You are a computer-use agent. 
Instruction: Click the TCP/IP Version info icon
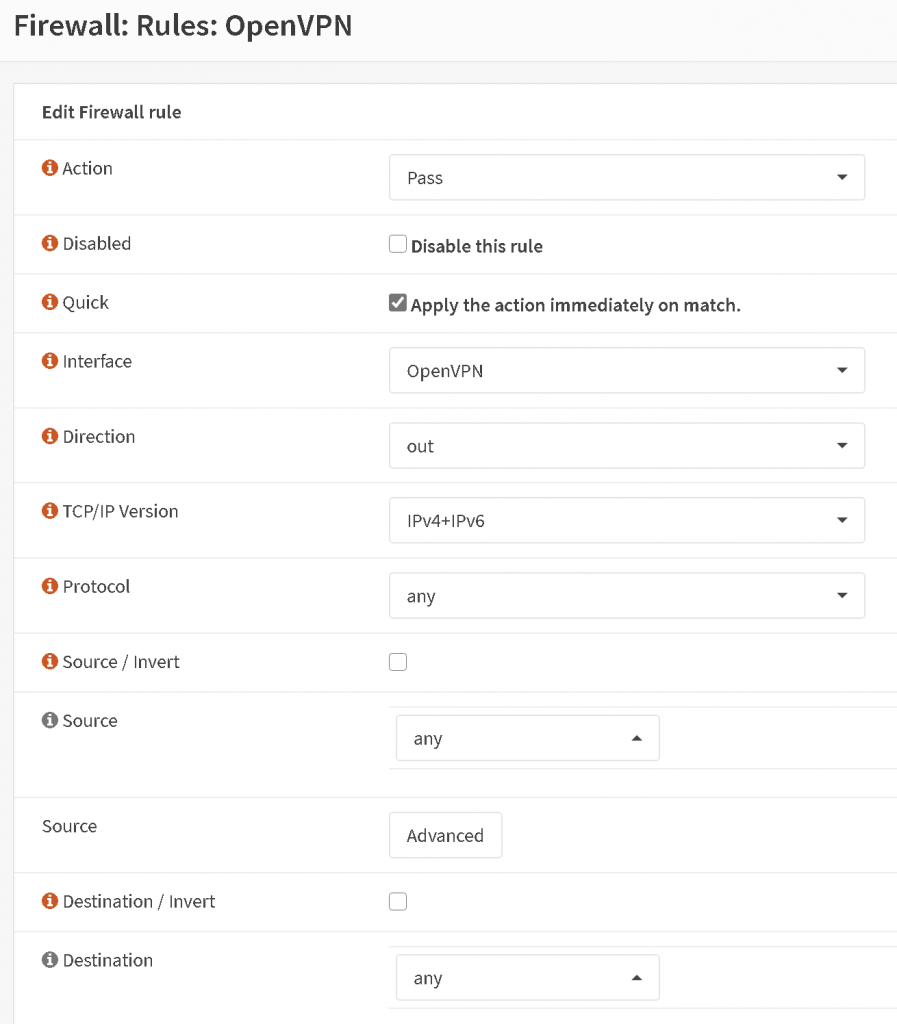48,511
